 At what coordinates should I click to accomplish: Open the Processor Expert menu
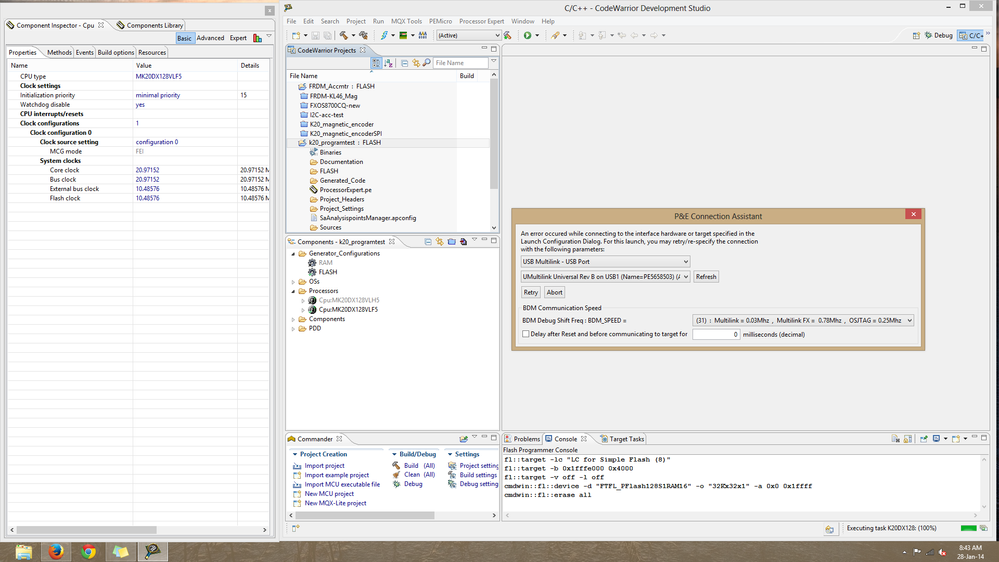pyautogui.click(x=482, y=21)
